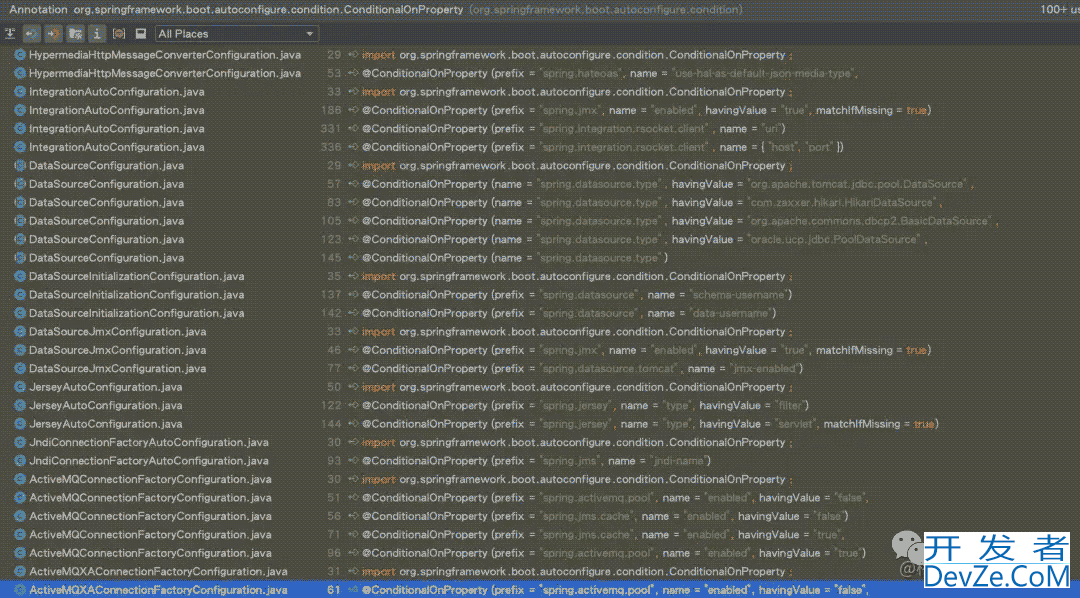Click the usage arrow icon beside line number 53

[353, 73]
